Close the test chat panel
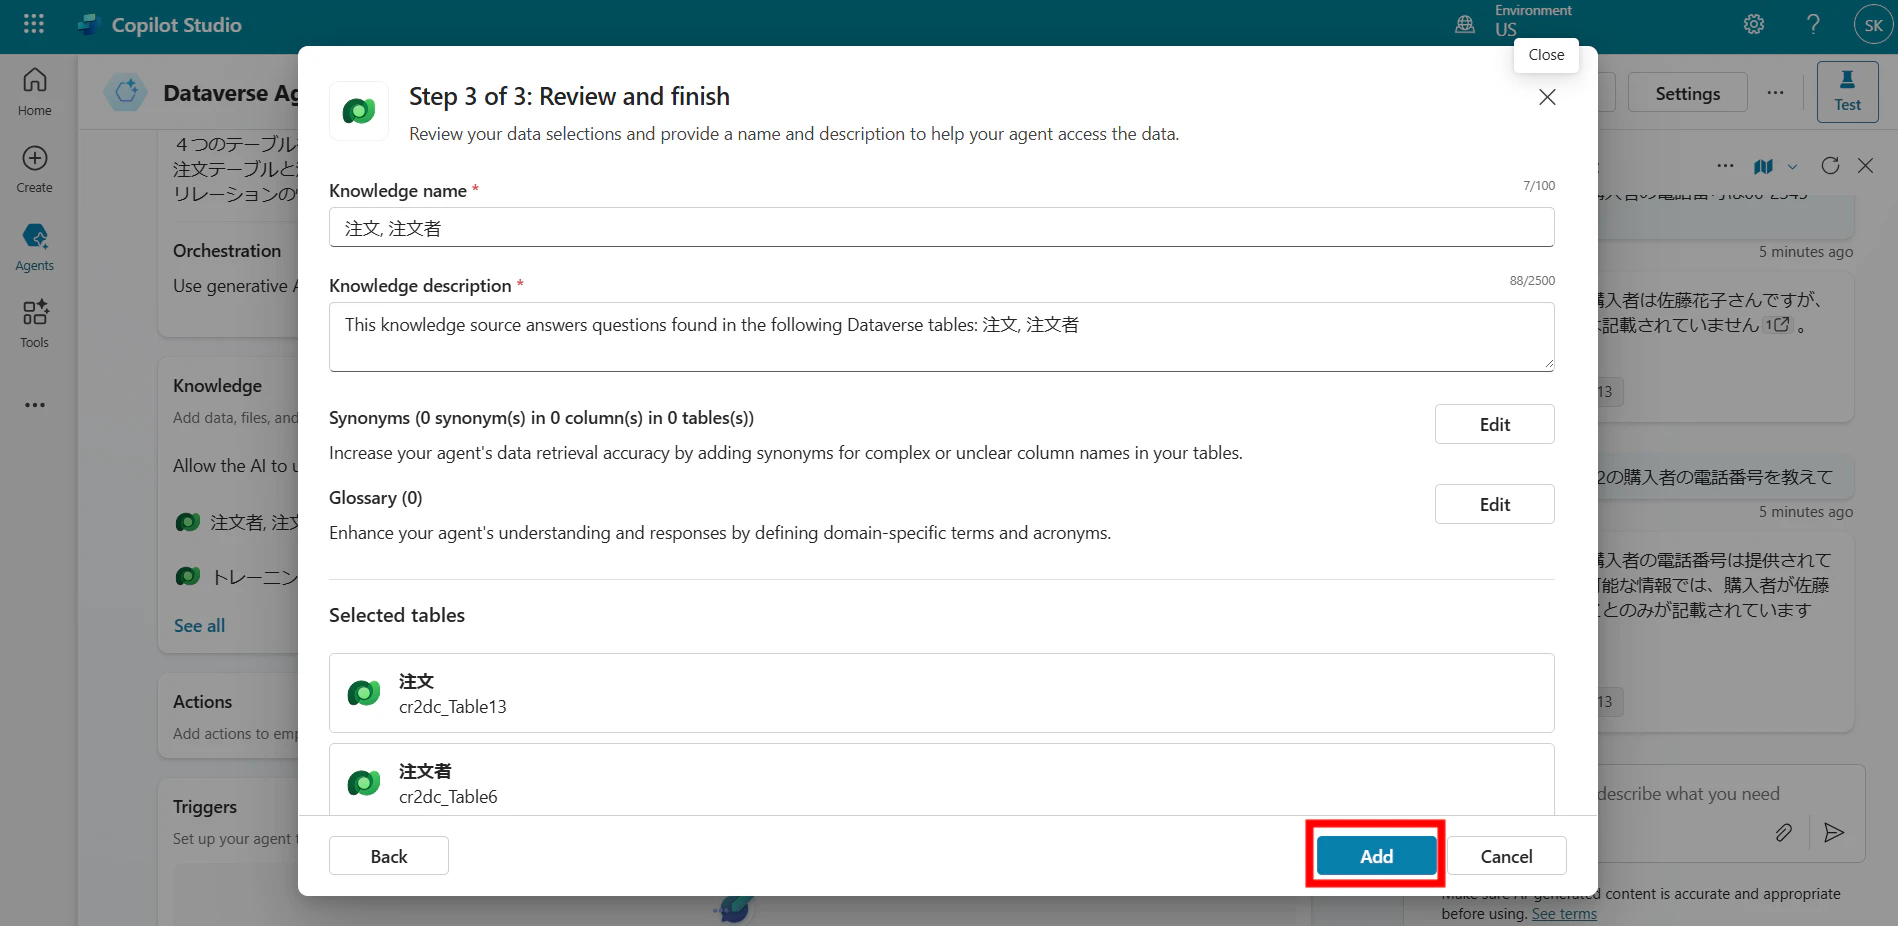 point(1865,166)
